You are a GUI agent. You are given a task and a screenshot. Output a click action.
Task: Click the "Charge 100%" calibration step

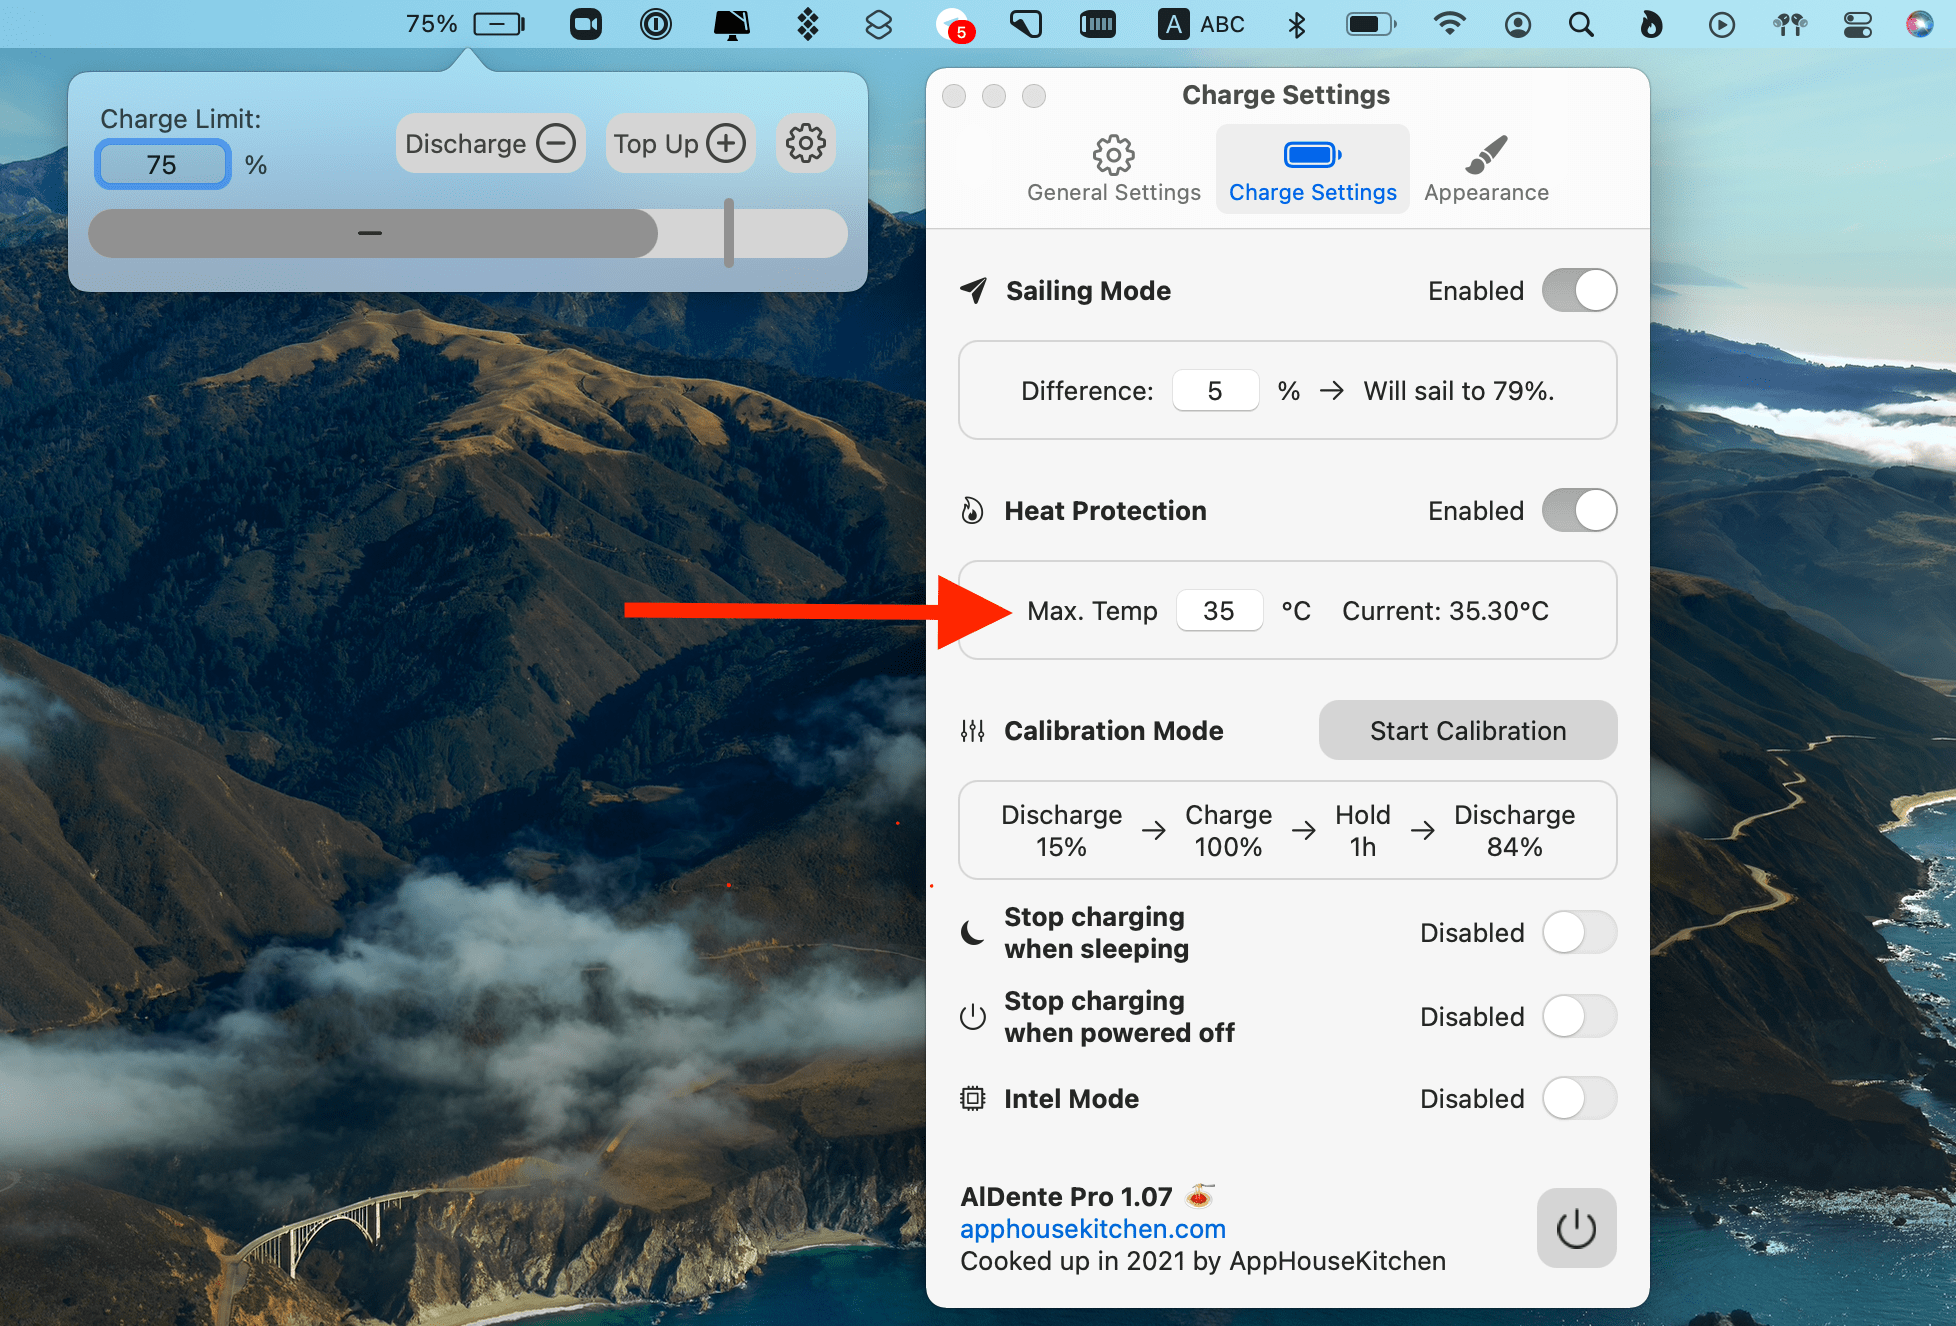click(x=1229, y=830)
